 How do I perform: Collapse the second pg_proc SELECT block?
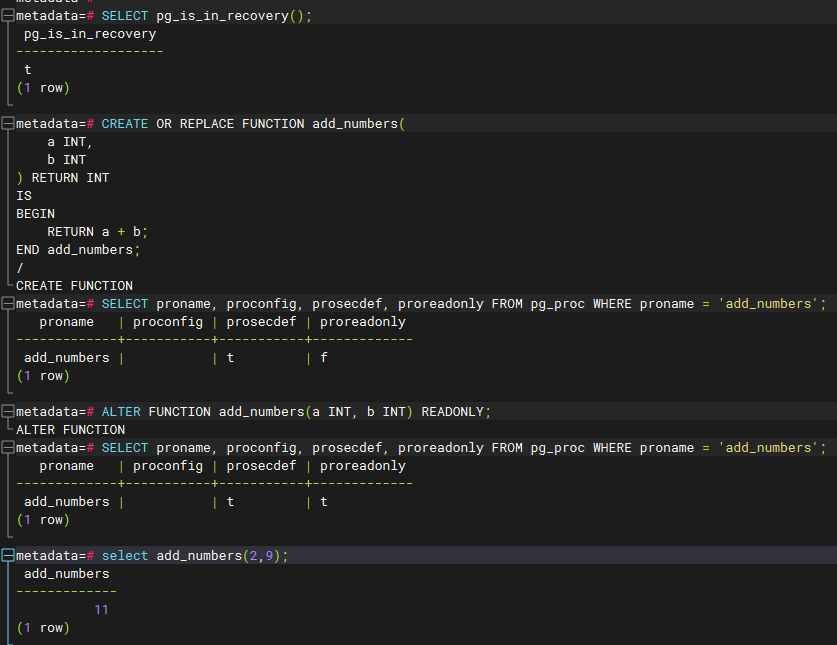(x=7, y=448)
